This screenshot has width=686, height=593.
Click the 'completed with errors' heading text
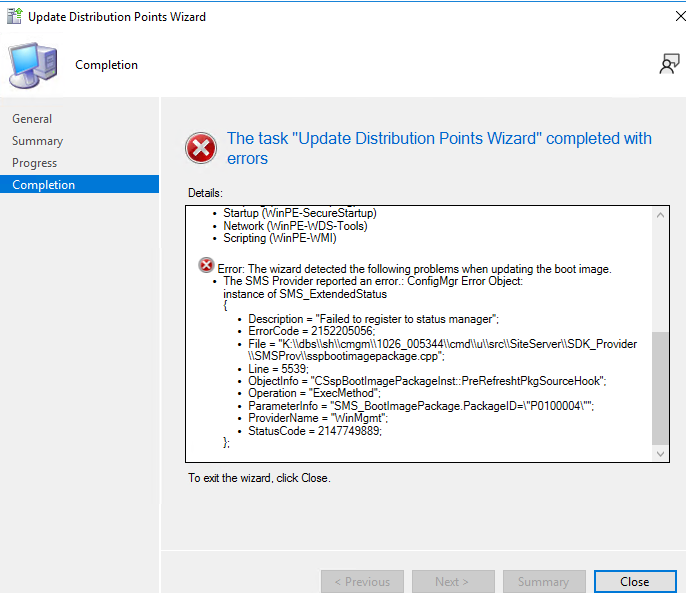[x=439, y=148]
